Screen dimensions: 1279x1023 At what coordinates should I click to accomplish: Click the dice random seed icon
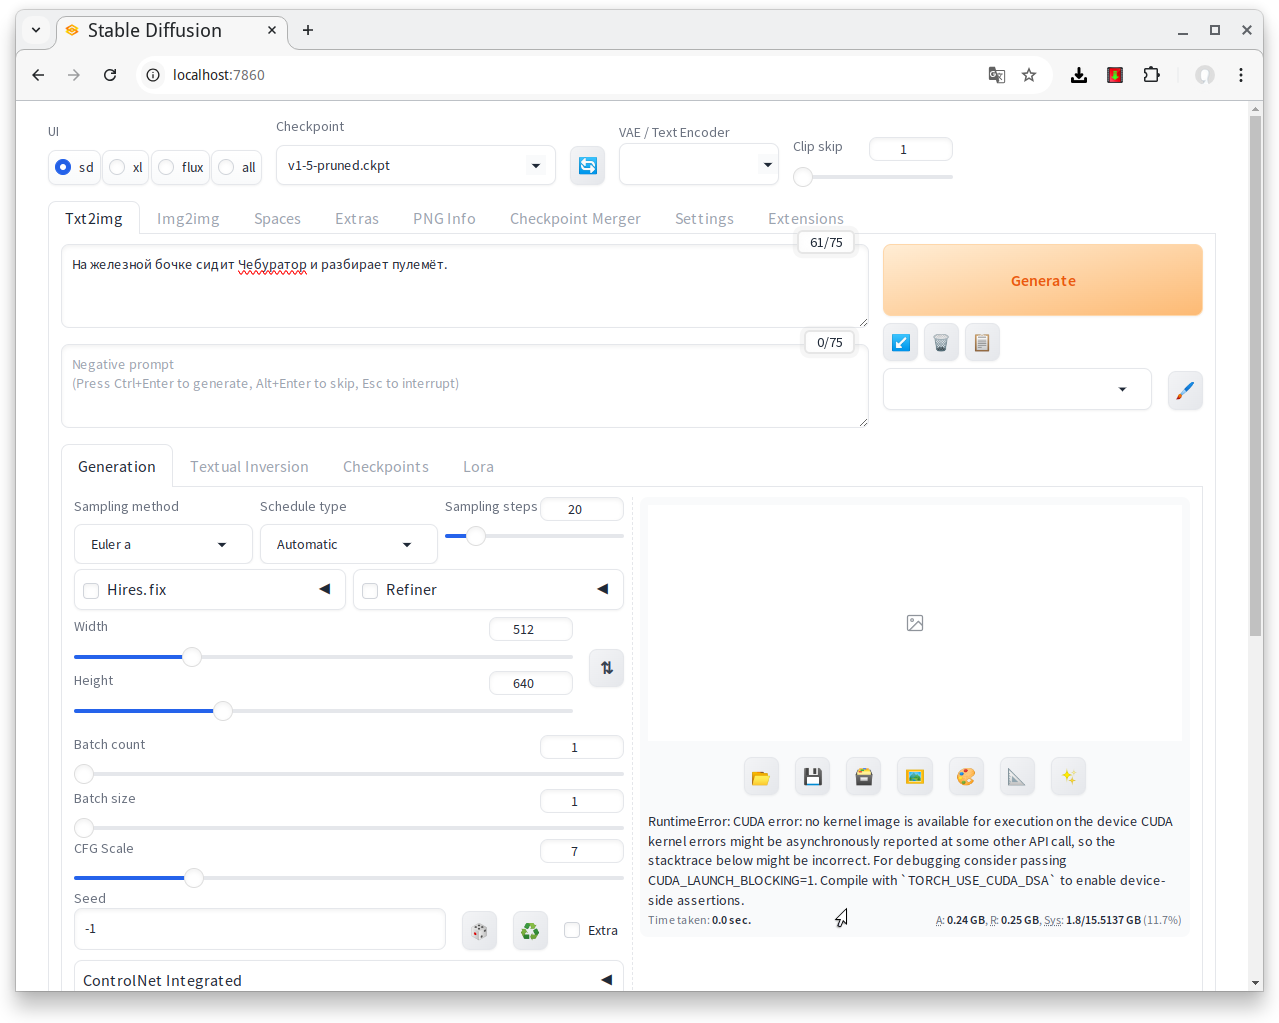(x=480, y=931)
